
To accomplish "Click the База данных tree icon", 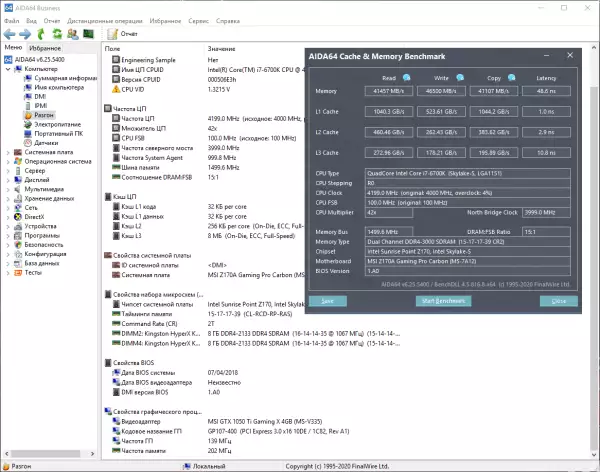I will pos(18,263).
